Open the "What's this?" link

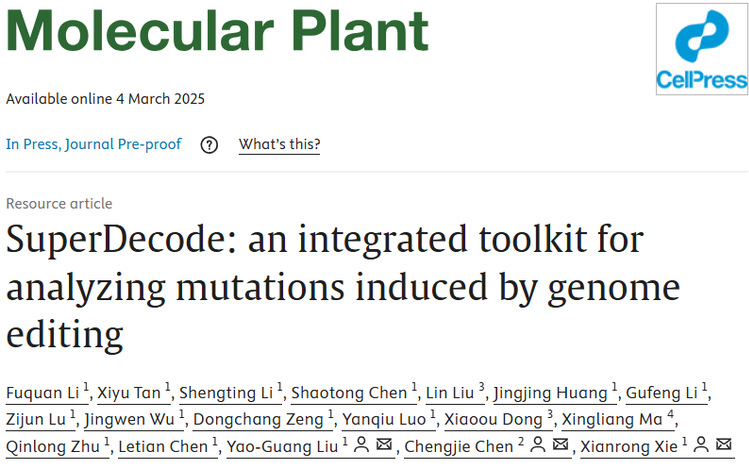pos(279,144)
